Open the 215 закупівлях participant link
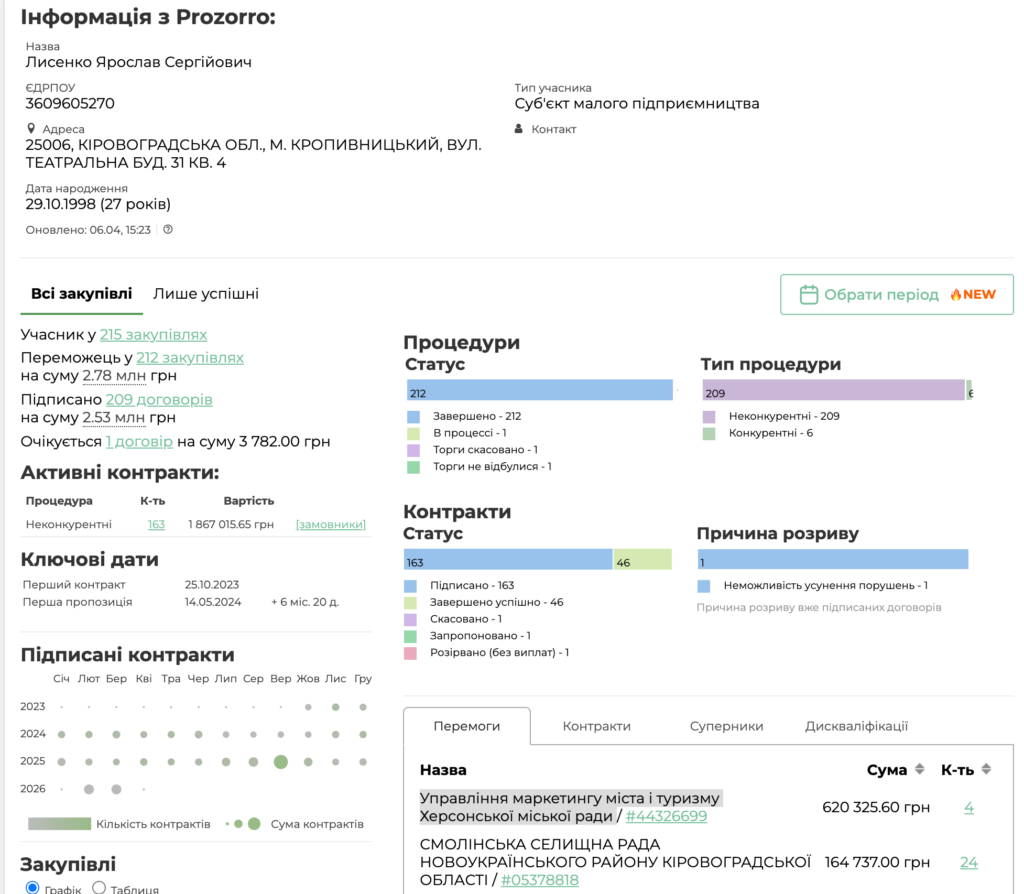This screenshot has height=894, width=1024. coord(153,335)
